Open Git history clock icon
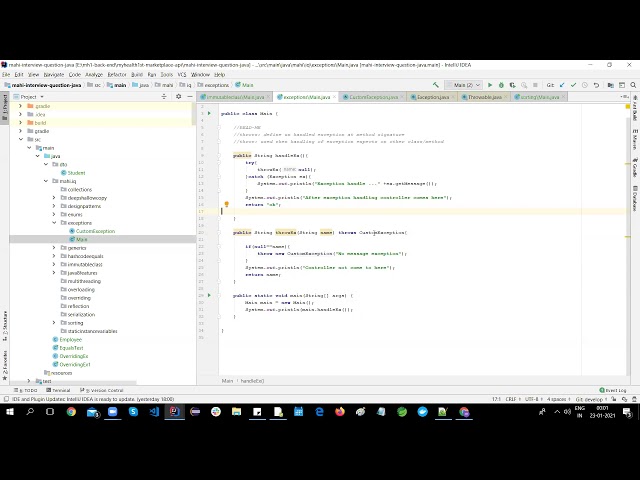The width and height of the screenshot is (640, 480). 584,85
